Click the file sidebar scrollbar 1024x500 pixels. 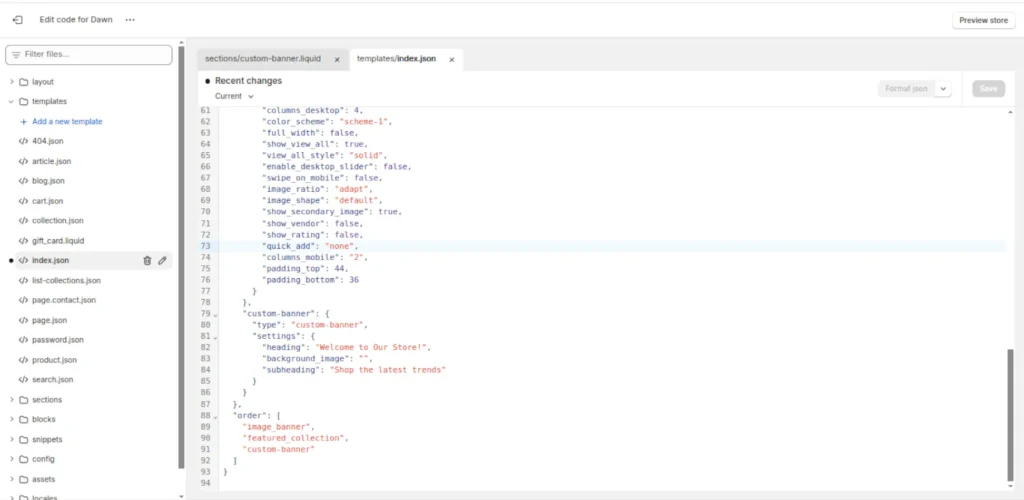pyautogui.click(x=181, y=258)
